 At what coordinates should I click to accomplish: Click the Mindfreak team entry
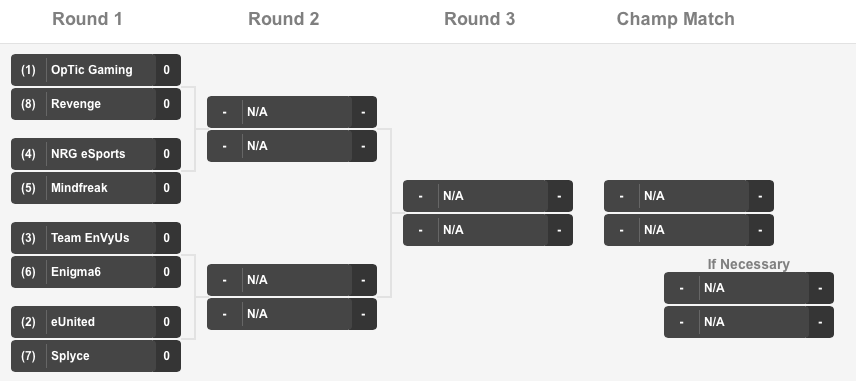coord(96,188)
